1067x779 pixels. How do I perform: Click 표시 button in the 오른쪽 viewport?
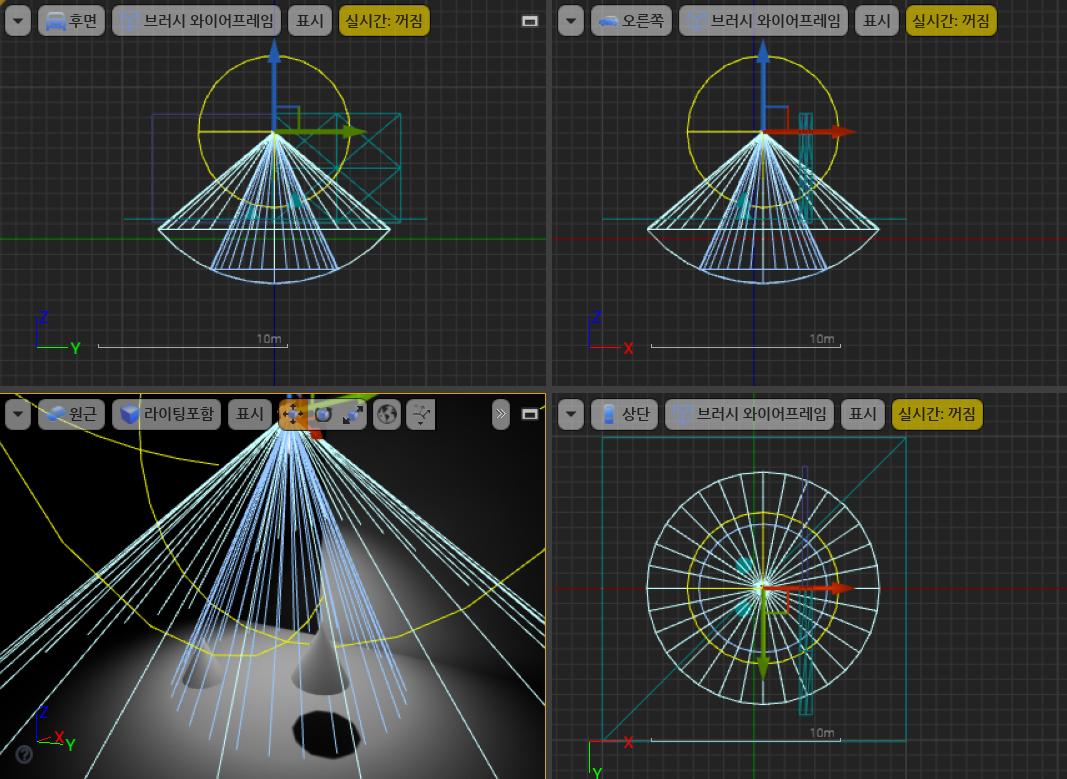coord(877,21)
